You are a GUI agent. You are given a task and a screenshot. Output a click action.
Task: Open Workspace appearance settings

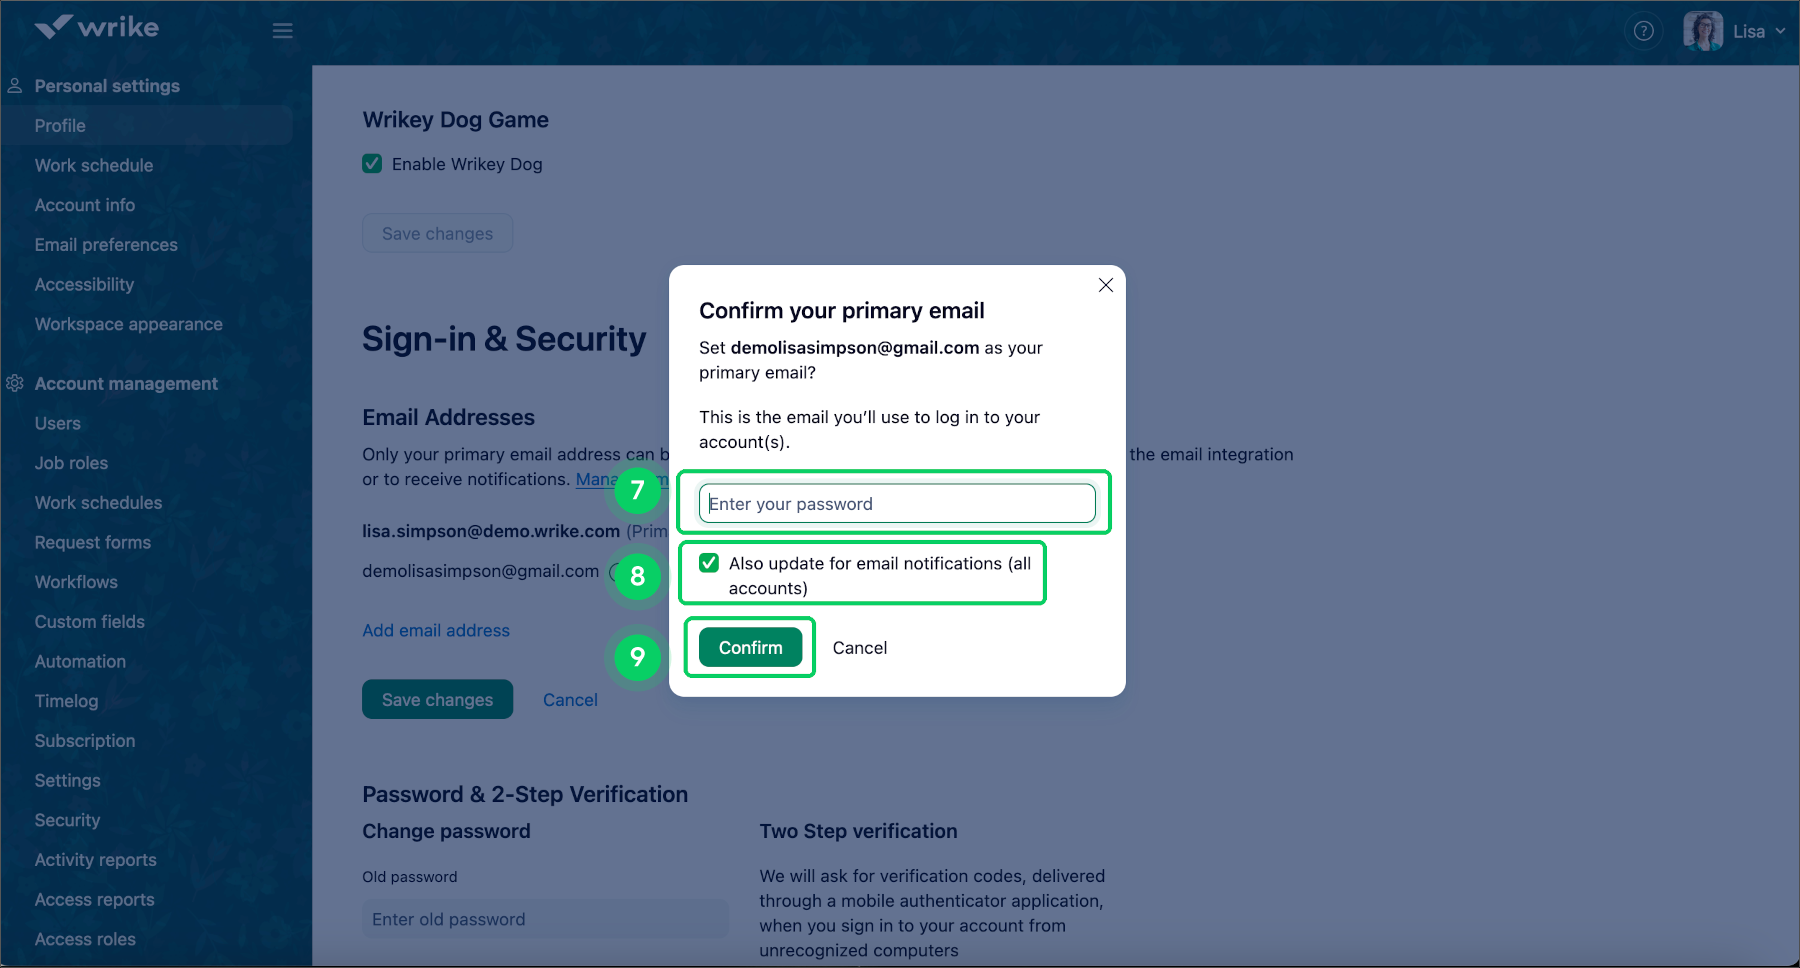128,324
